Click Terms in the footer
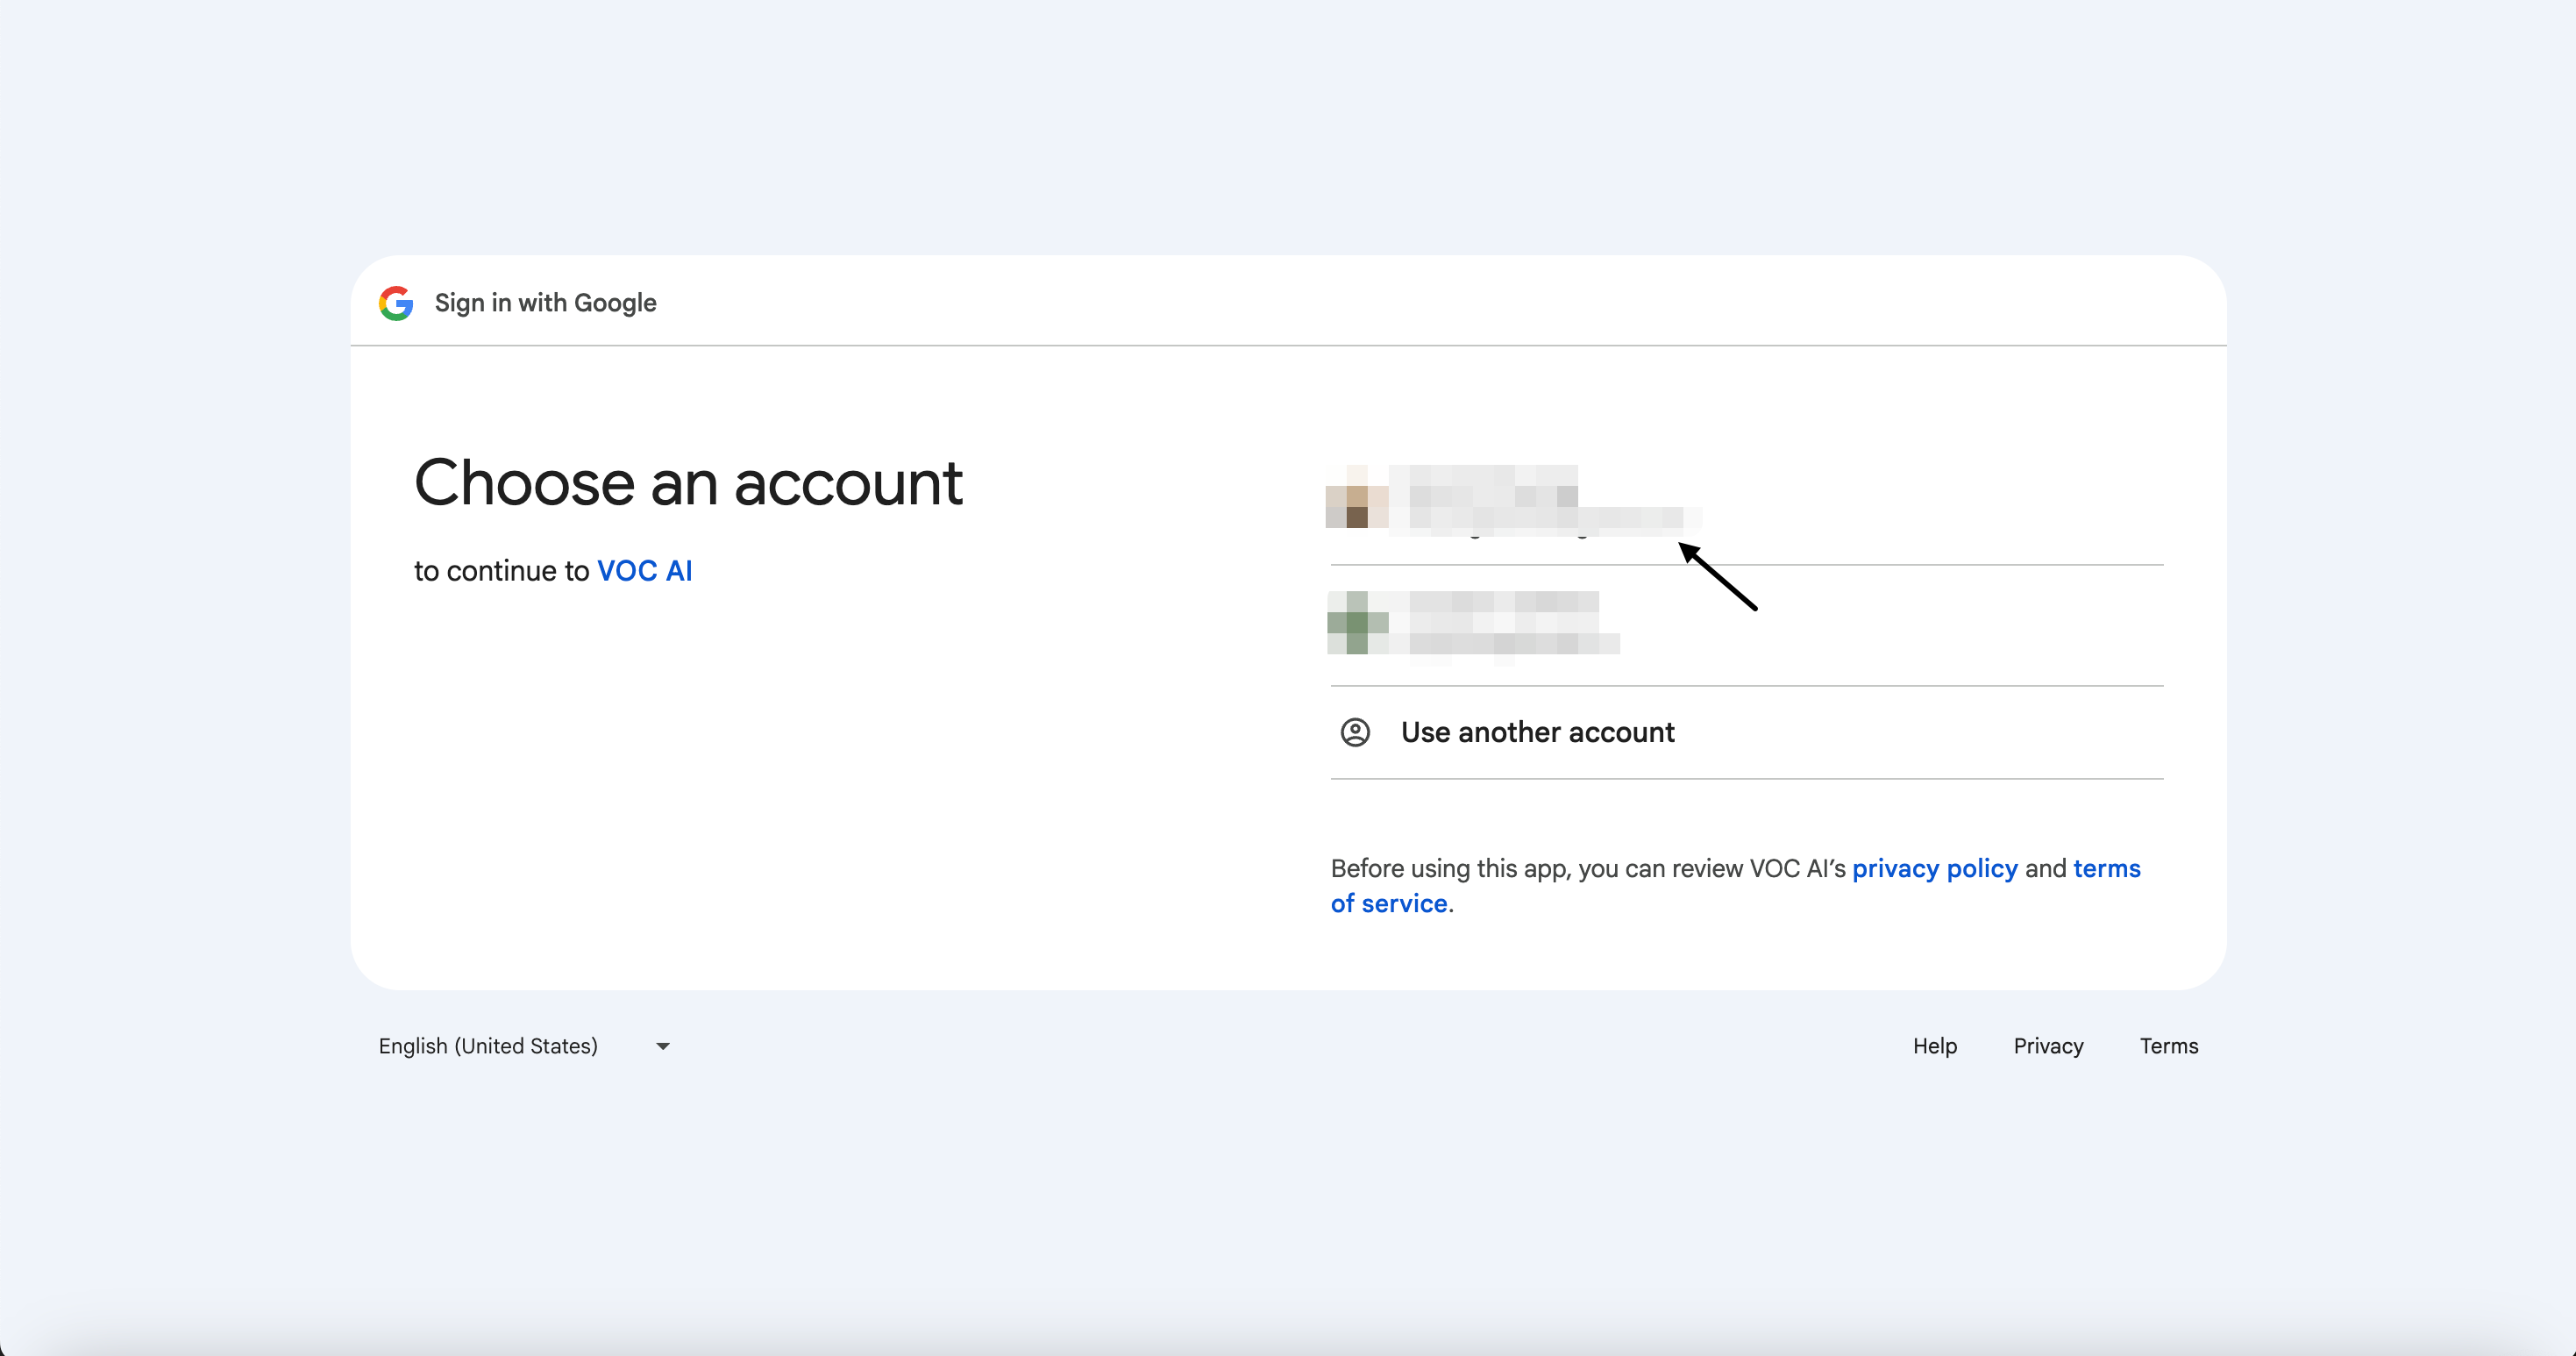Image resolution: width=2576 pixels, height=1356 pixels. click(x=2168, y=1046)
